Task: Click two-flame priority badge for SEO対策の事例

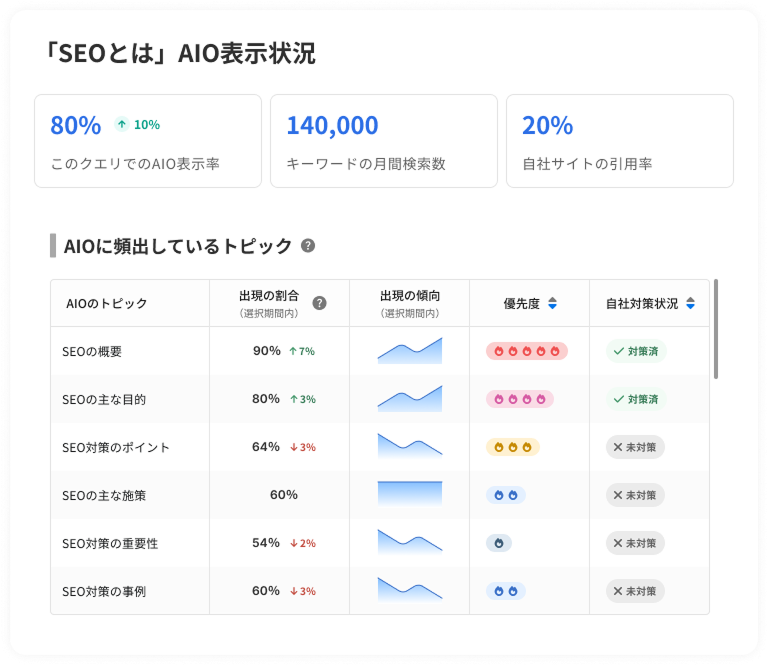Action: point(505,591)
